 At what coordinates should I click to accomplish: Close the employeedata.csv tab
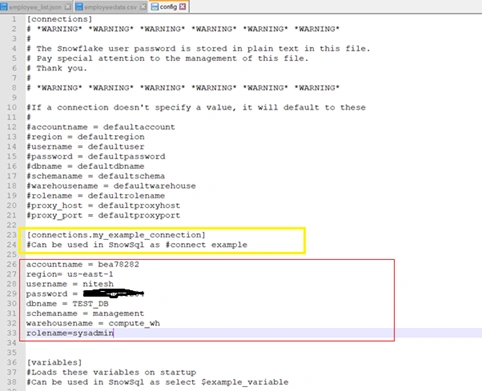tap(143, 7)
